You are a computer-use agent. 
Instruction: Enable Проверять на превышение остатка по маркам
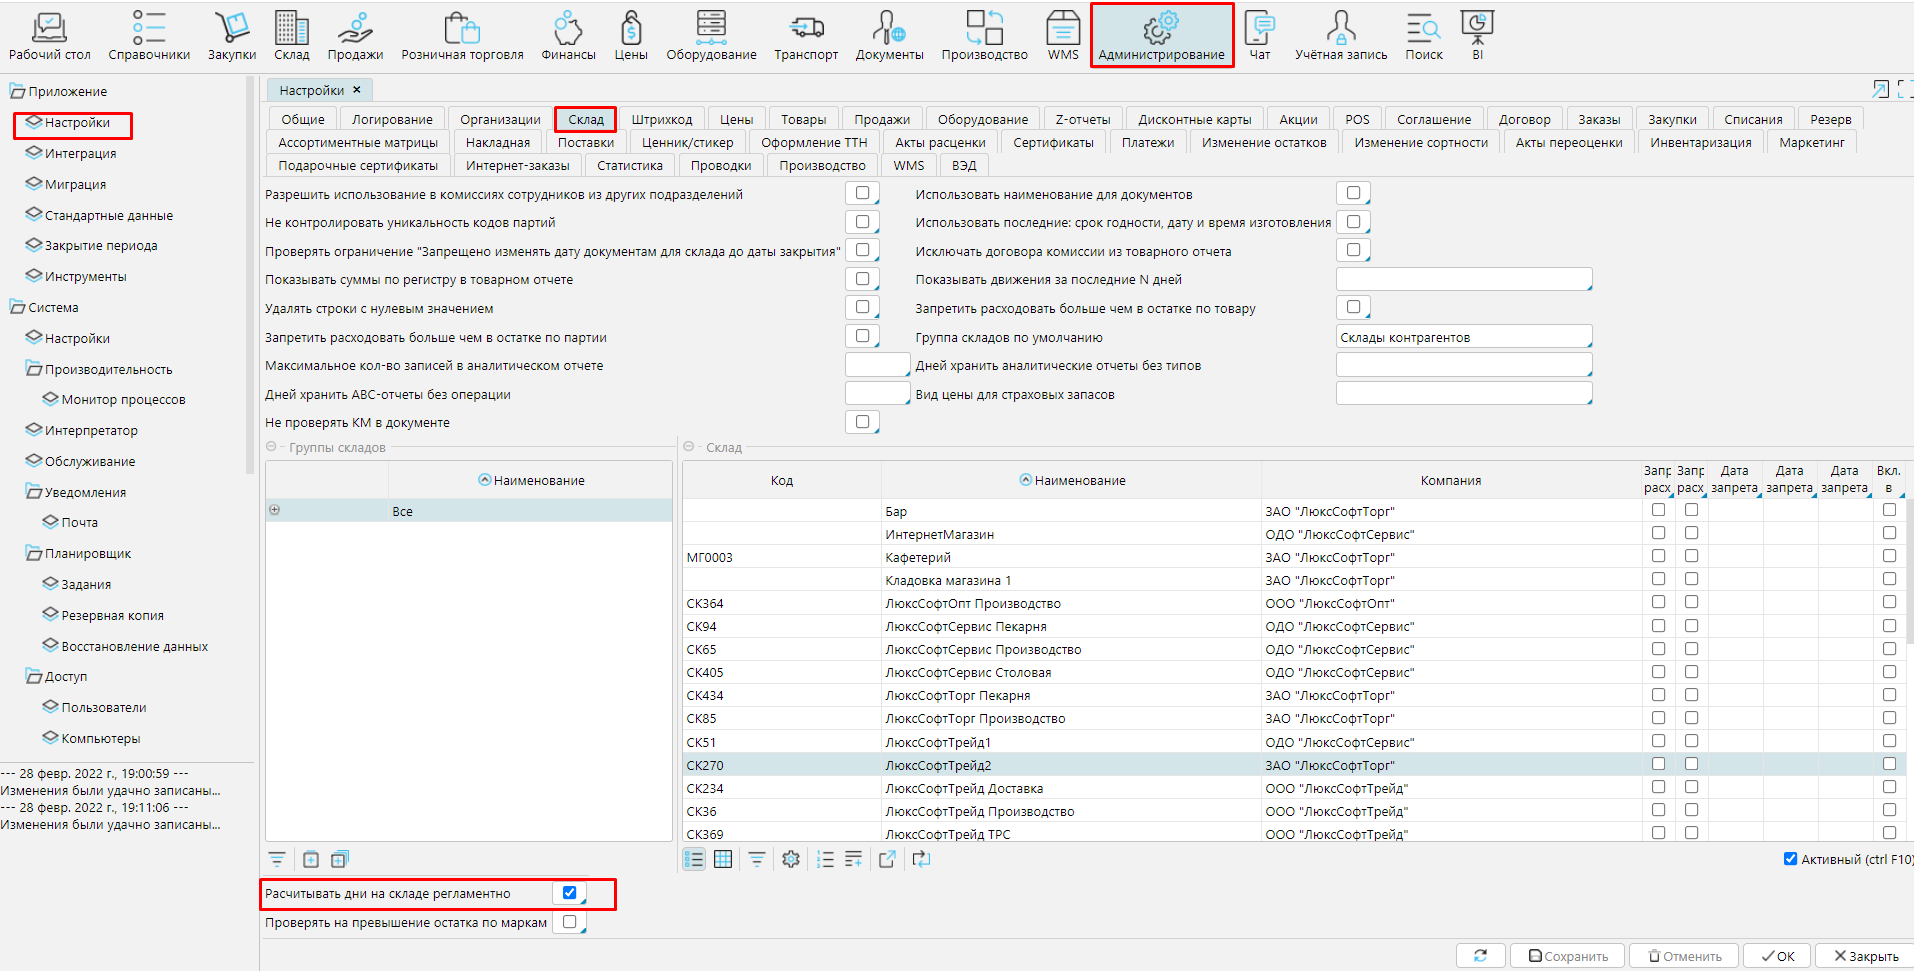pyautogui.click(x=569, y=922)
